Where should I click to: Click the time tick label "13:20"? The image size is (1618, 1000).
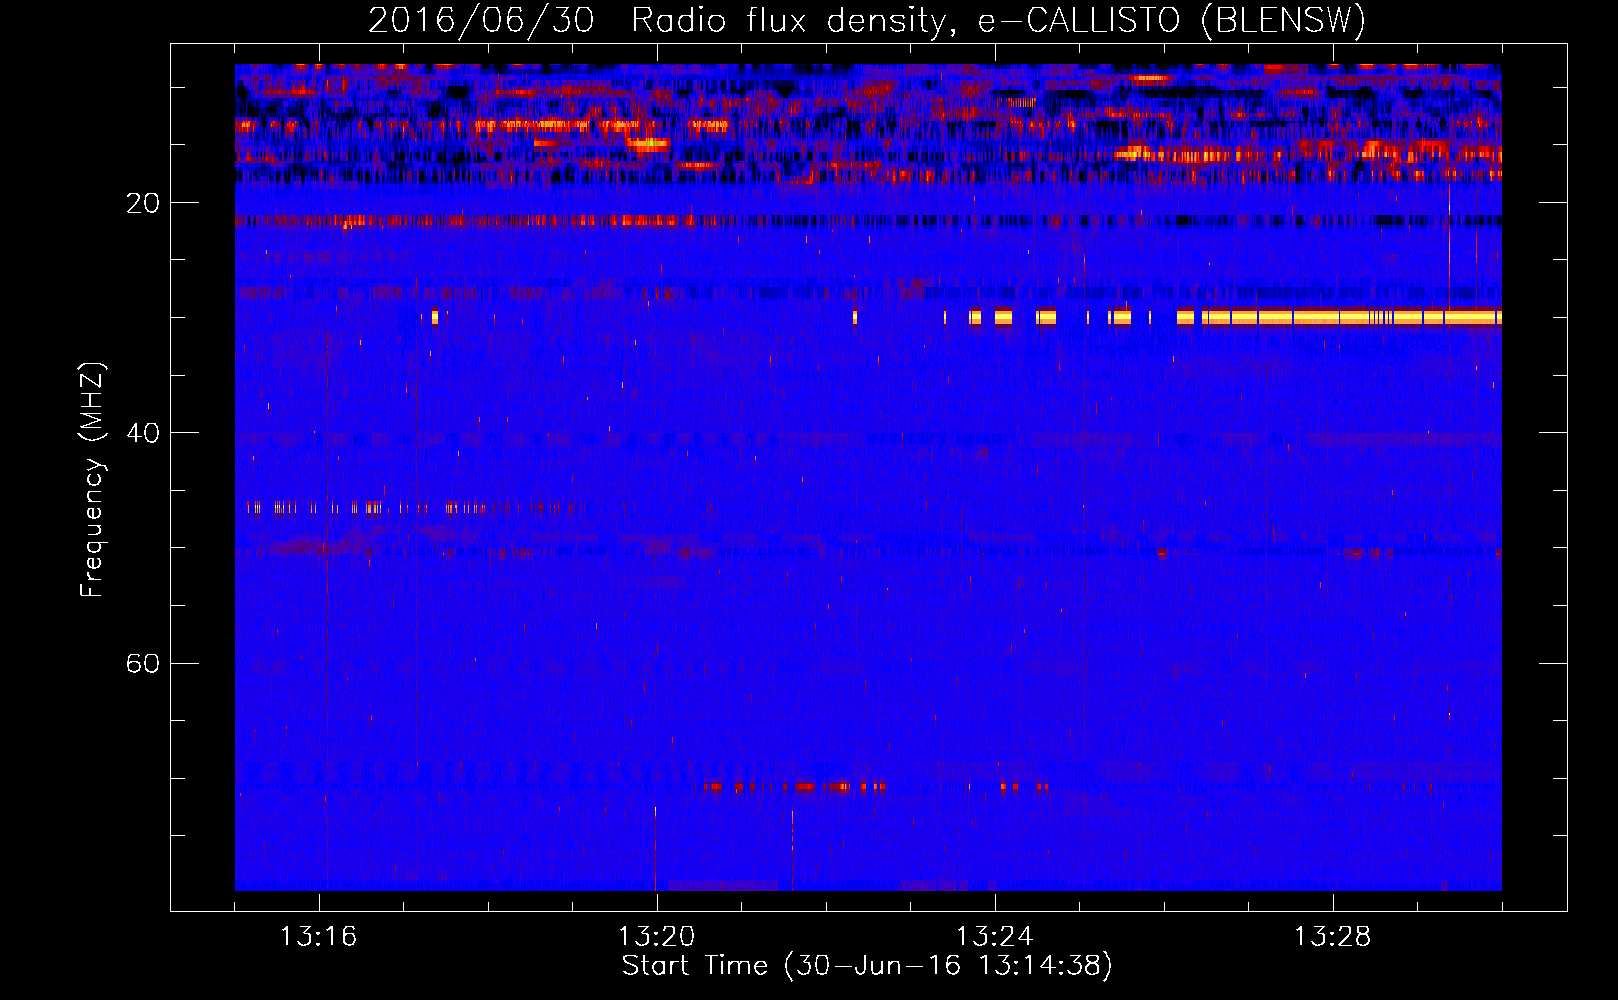coord(657,937)
